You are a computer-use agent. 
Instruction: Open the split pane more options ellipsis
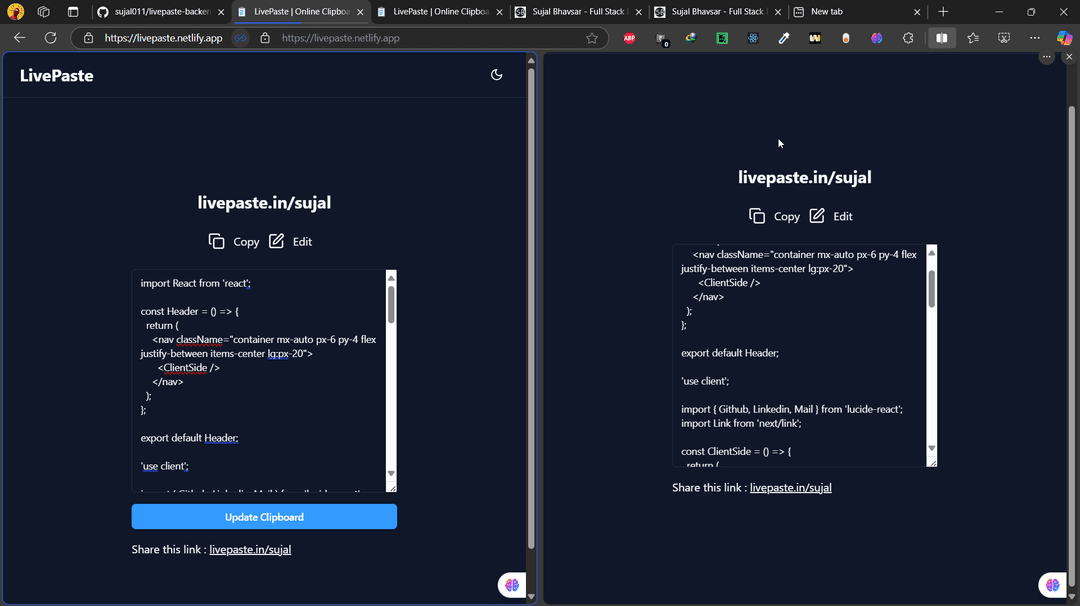1046,57
